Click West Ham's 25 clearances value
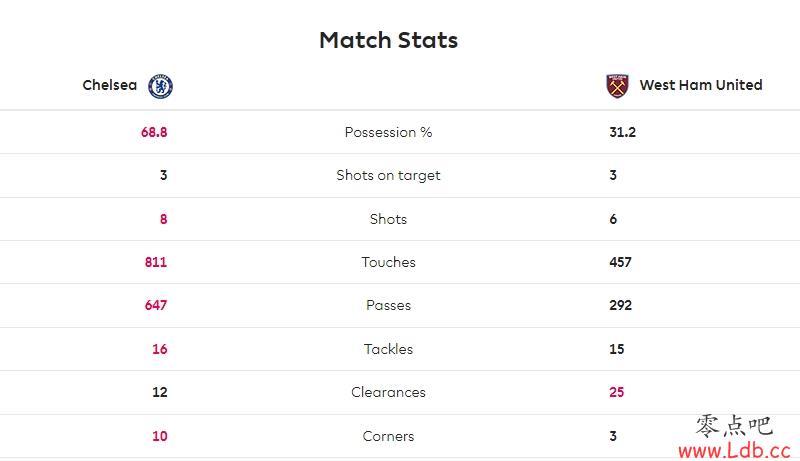Viewport: 800px width, 461px height. point(616,392)
